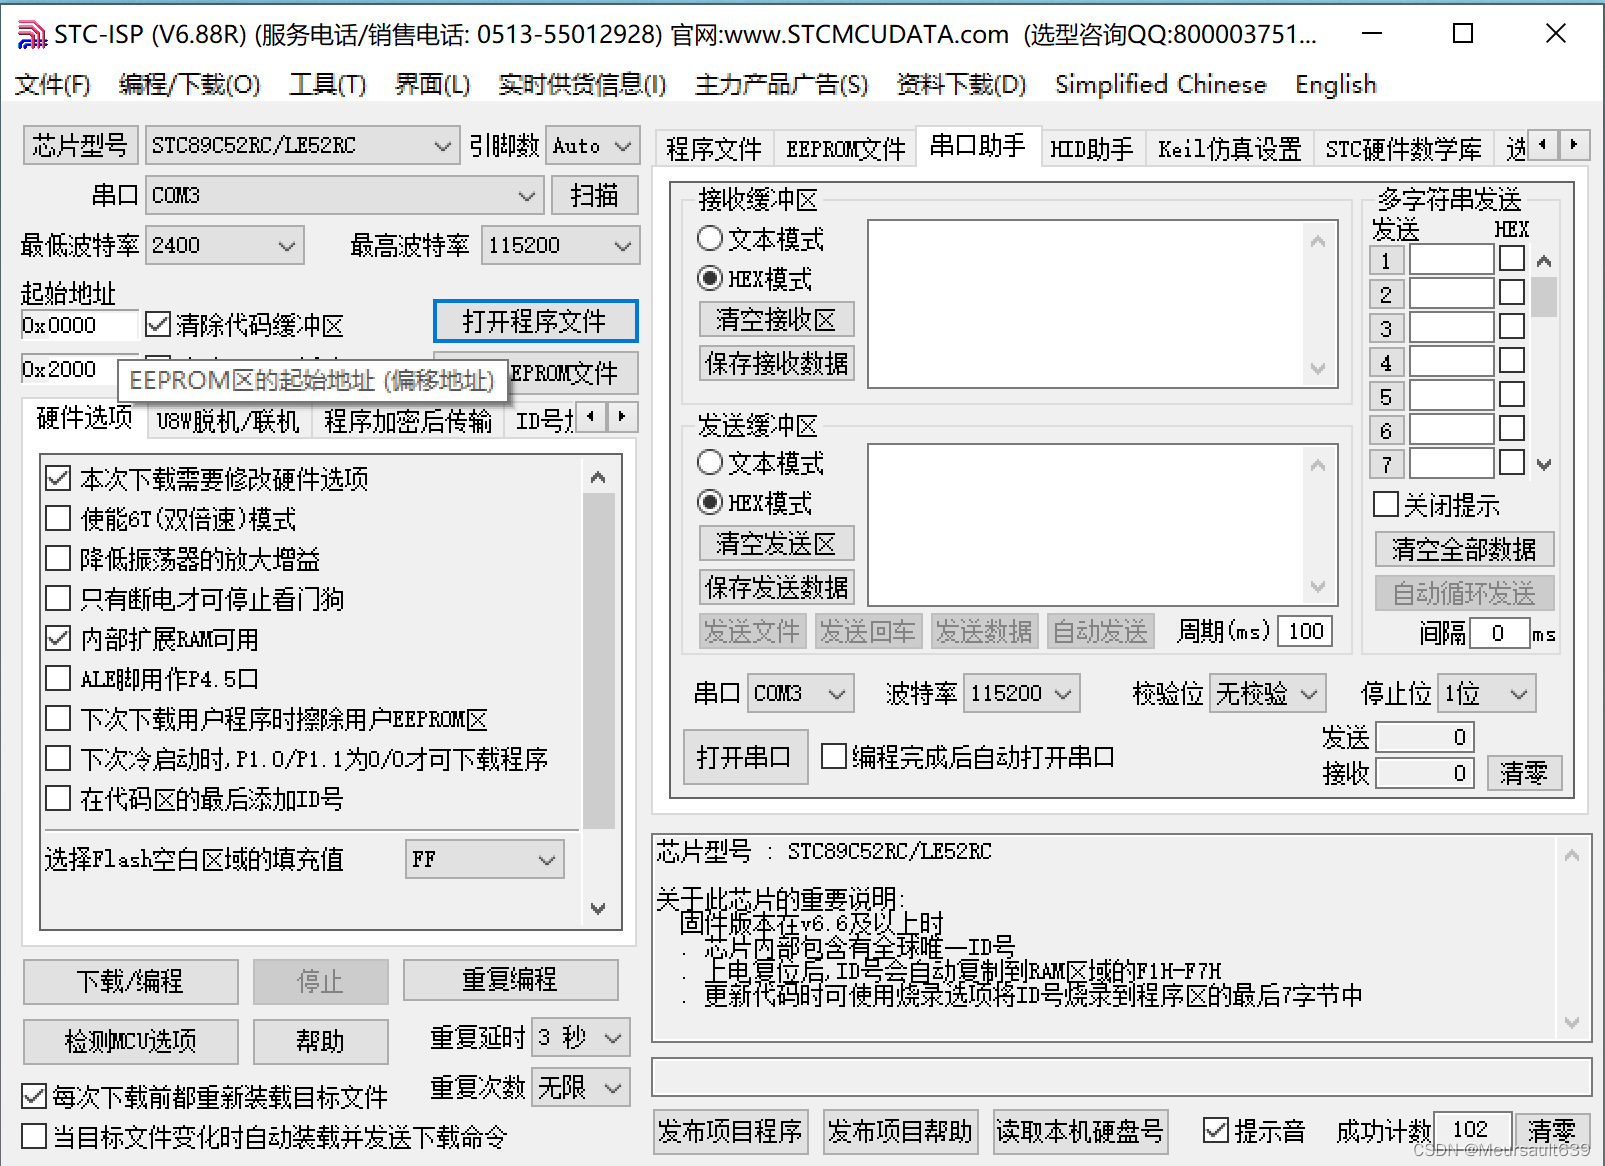
Task: Click the 周期(ms) 100 input field
Action: 1305,631
